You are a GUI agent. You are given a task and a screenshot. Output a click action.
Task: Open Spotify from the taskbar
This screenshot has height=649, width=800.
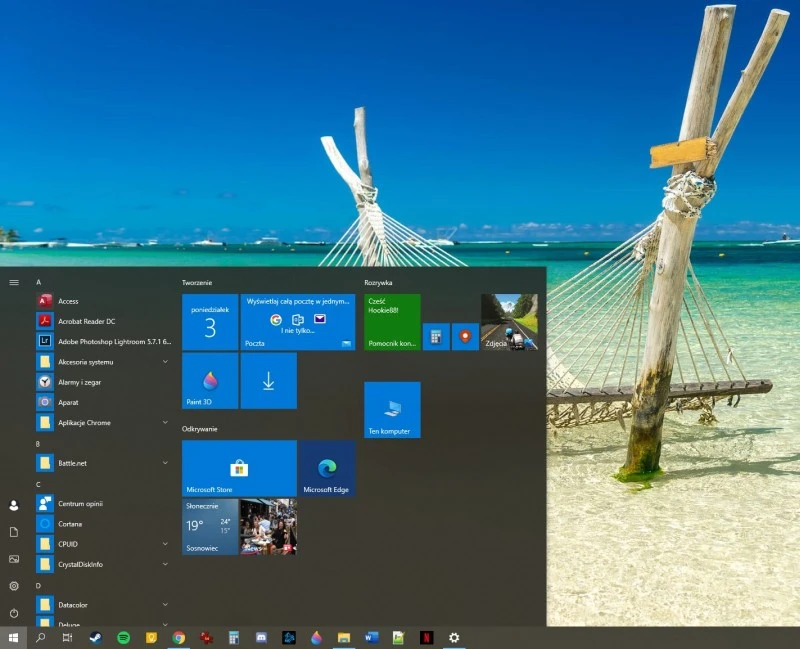coord(123,637)
